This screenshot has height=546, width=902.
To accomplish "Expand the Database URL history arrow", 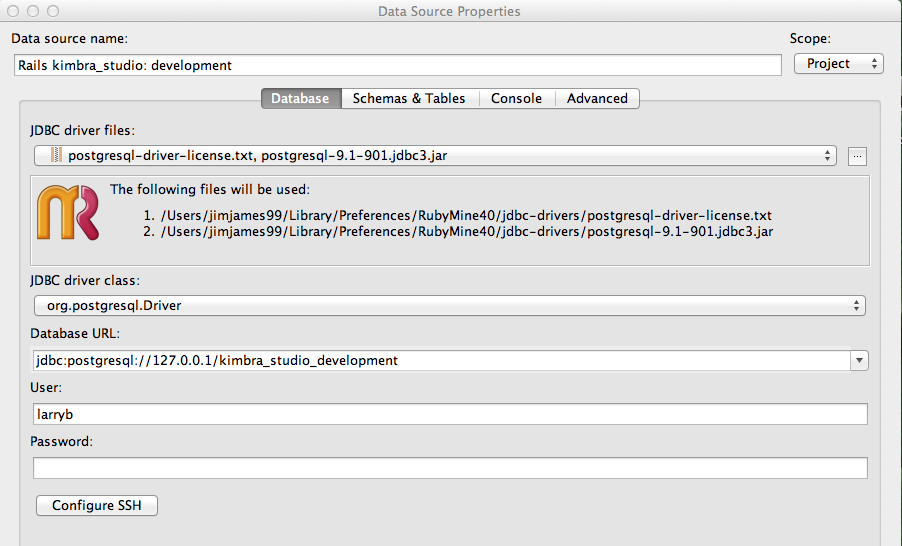I will pyautogui.click(x=859, y=361).
